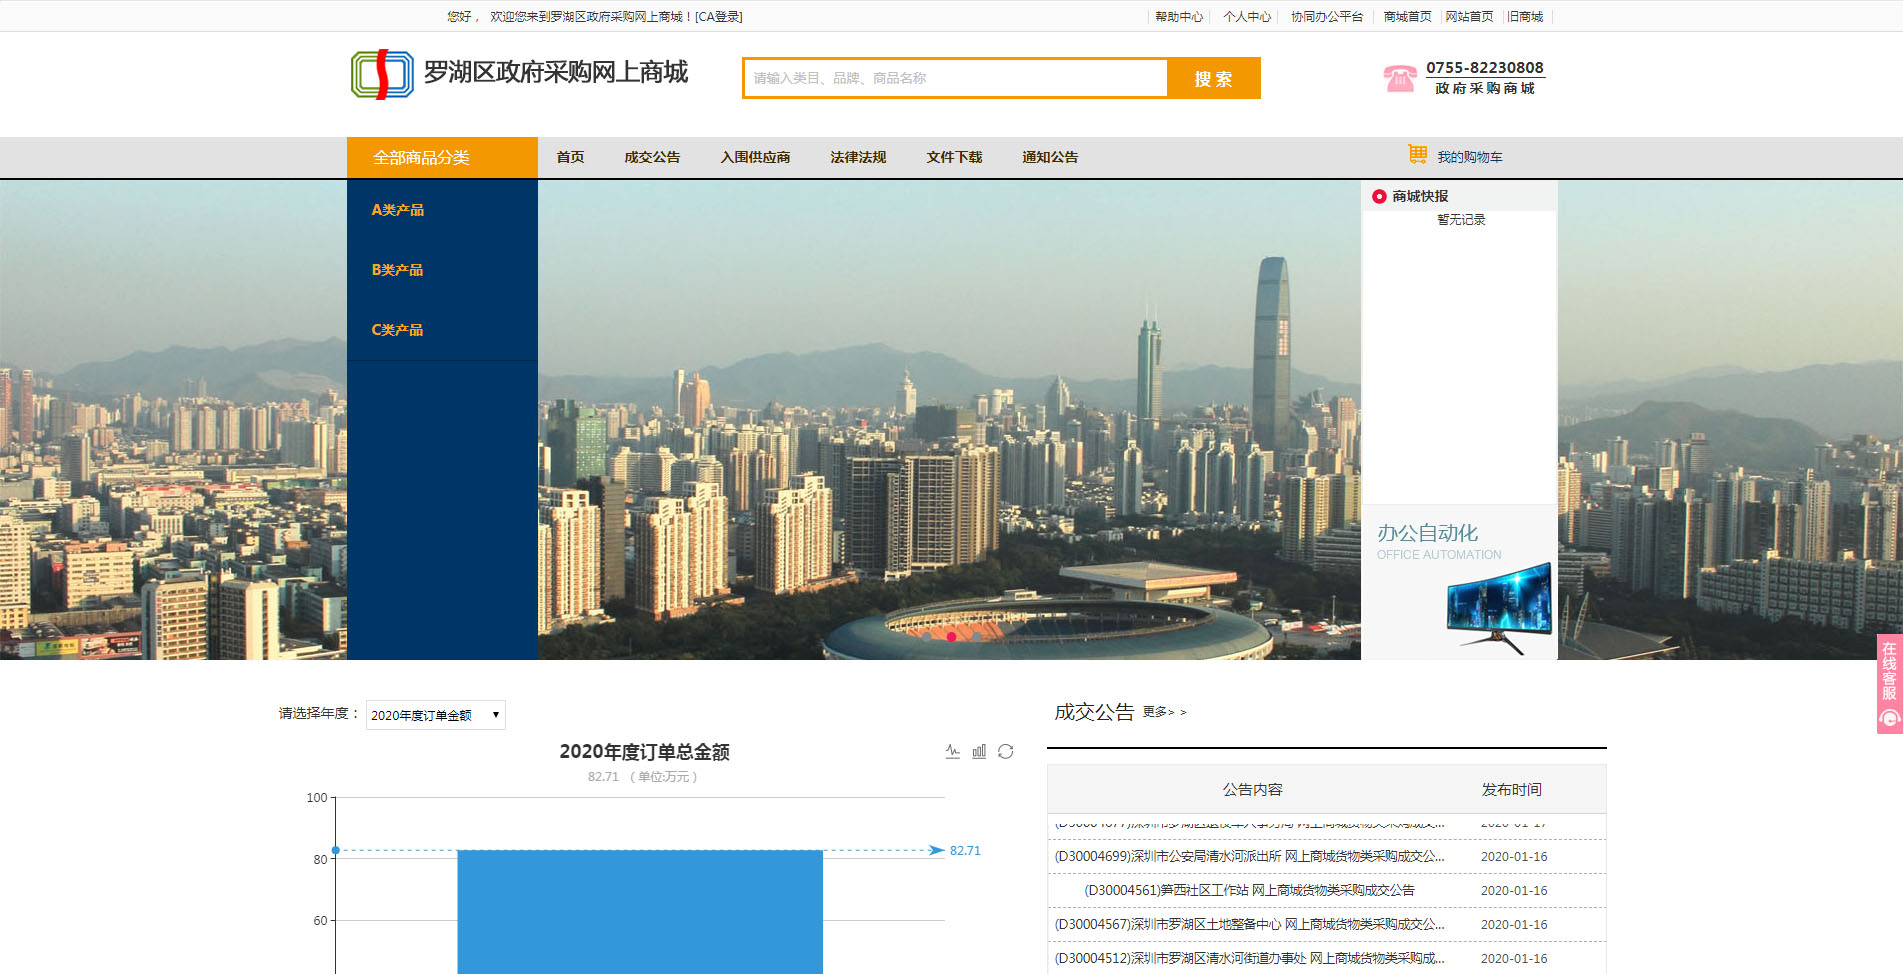Open 法律法规 nav item
This screenshot has height=974, width=1903.
[x=858, y=157]
